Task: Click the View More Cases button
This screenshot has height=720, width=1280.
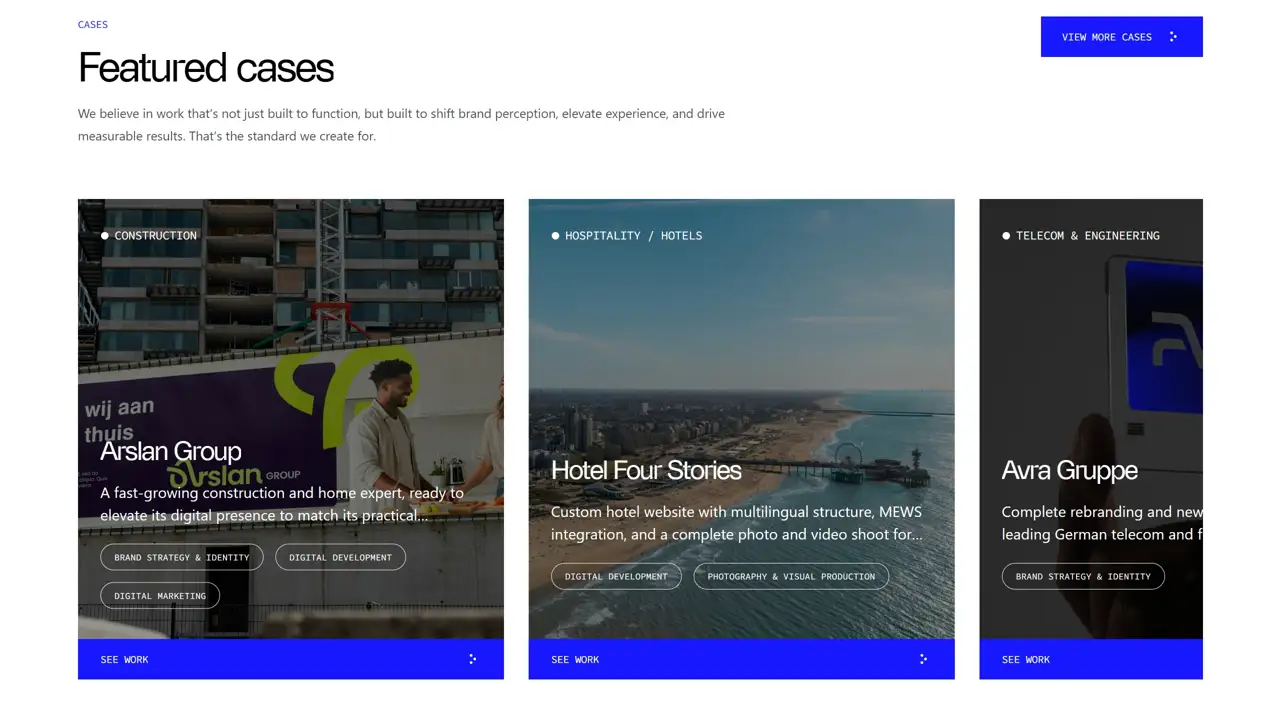Action: [x=1121, y=37]
